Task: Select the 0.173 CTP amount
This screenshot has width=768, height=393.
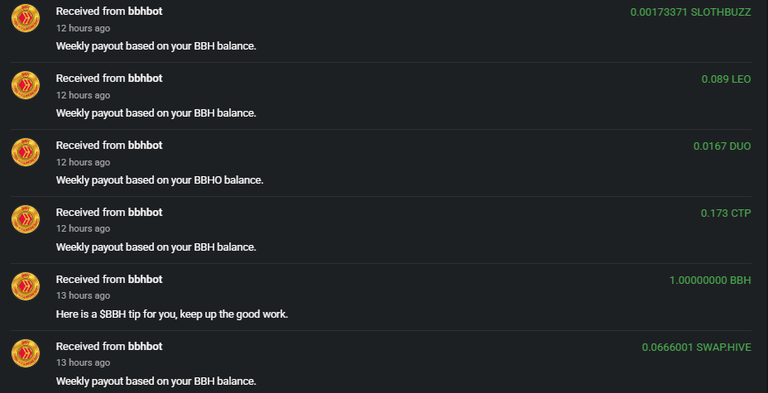Action: click(x=725, y=213)
